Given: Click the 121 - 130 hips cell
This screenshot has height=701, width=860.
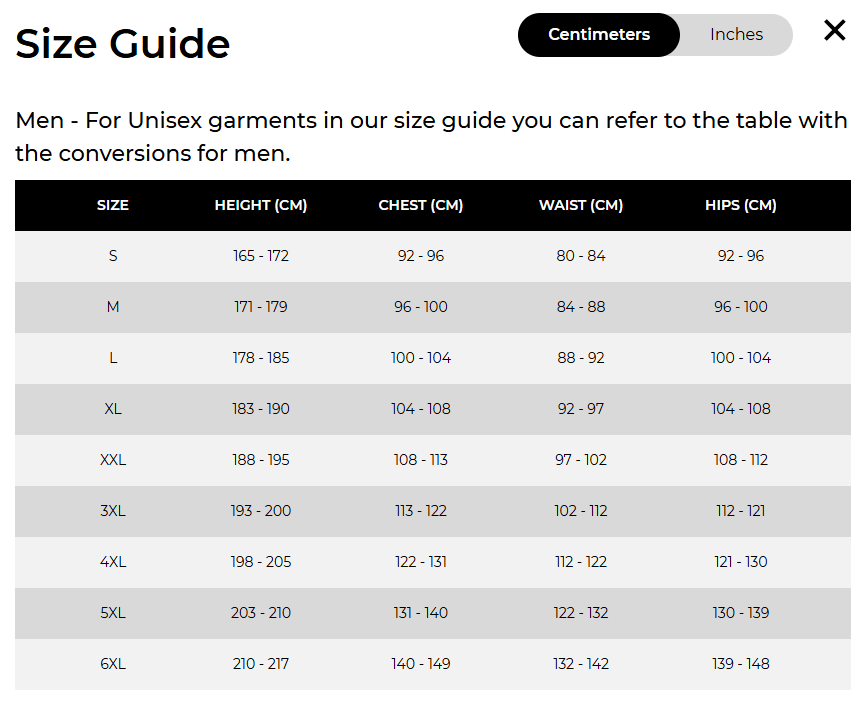Looking at the screenshot, I should coord(740,562).
